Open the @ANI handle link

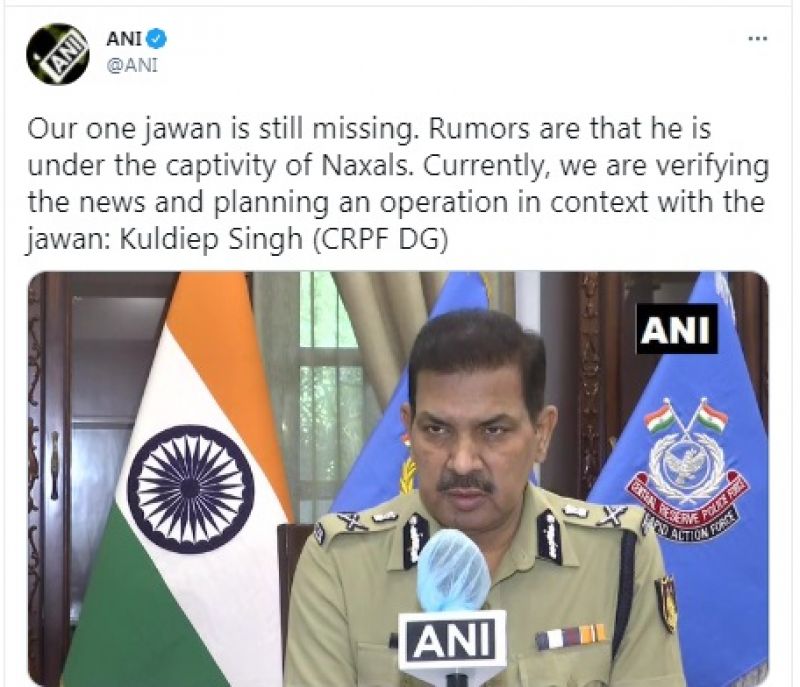132,65
